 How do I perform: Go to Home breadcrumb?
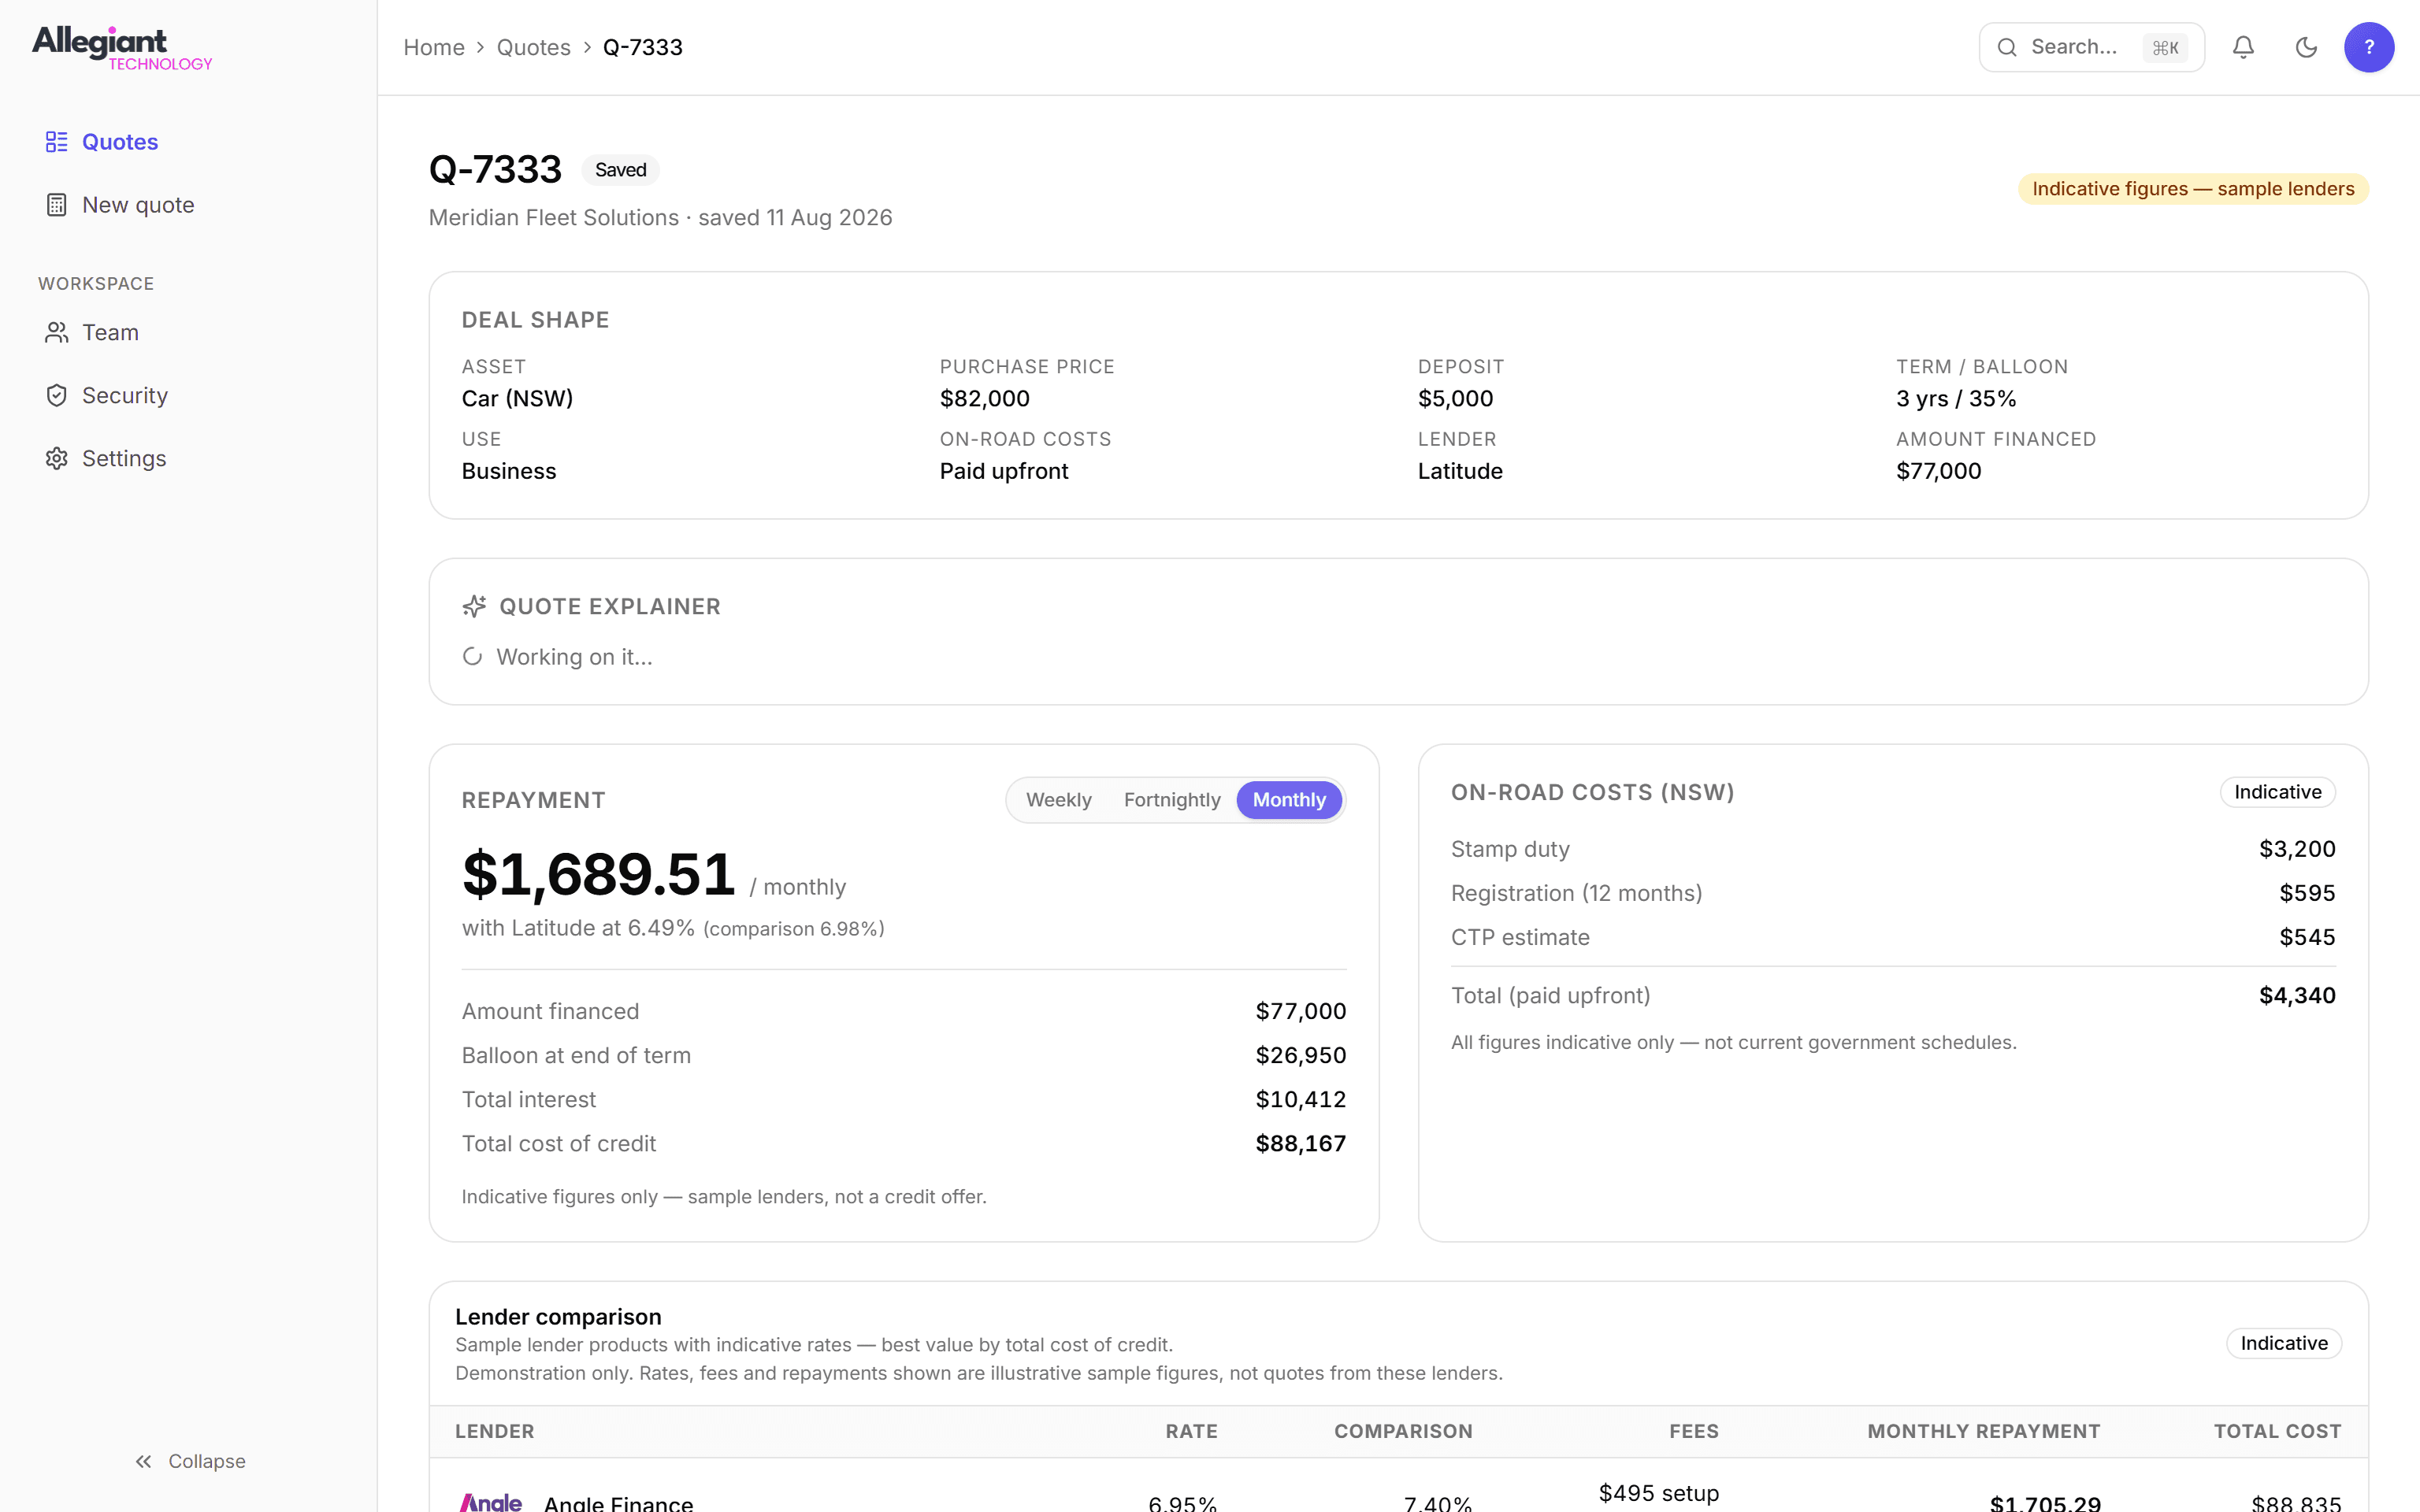(x=434, y=47)
